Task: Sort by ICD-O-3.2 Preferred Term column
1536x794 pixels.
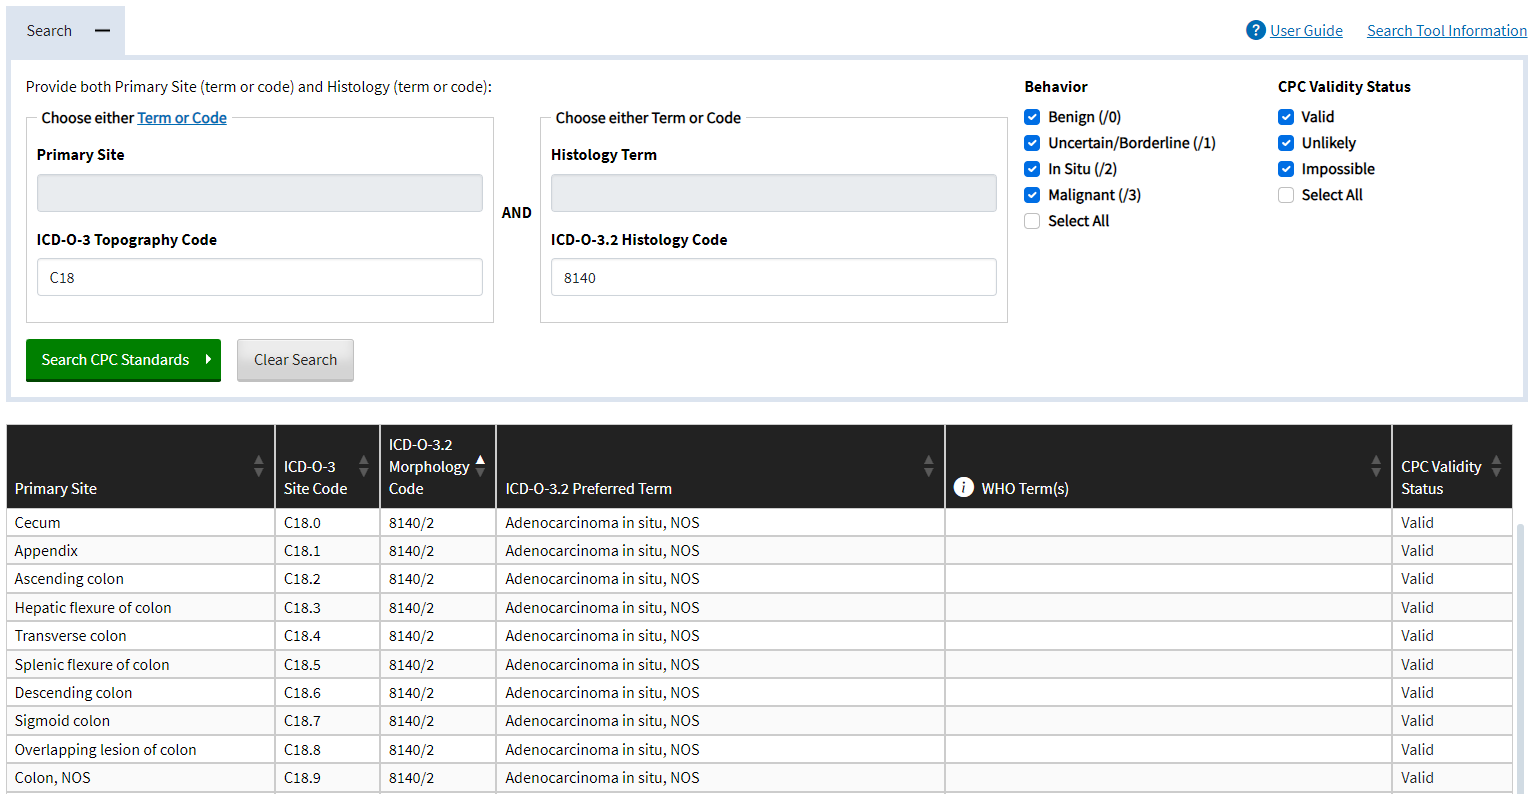Action: click(928, 466)
